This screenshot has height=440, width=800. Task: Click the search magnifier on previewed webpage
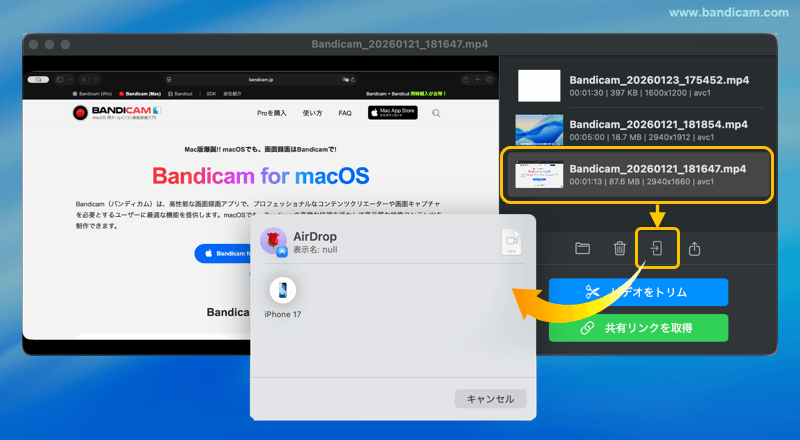point(436,113)
